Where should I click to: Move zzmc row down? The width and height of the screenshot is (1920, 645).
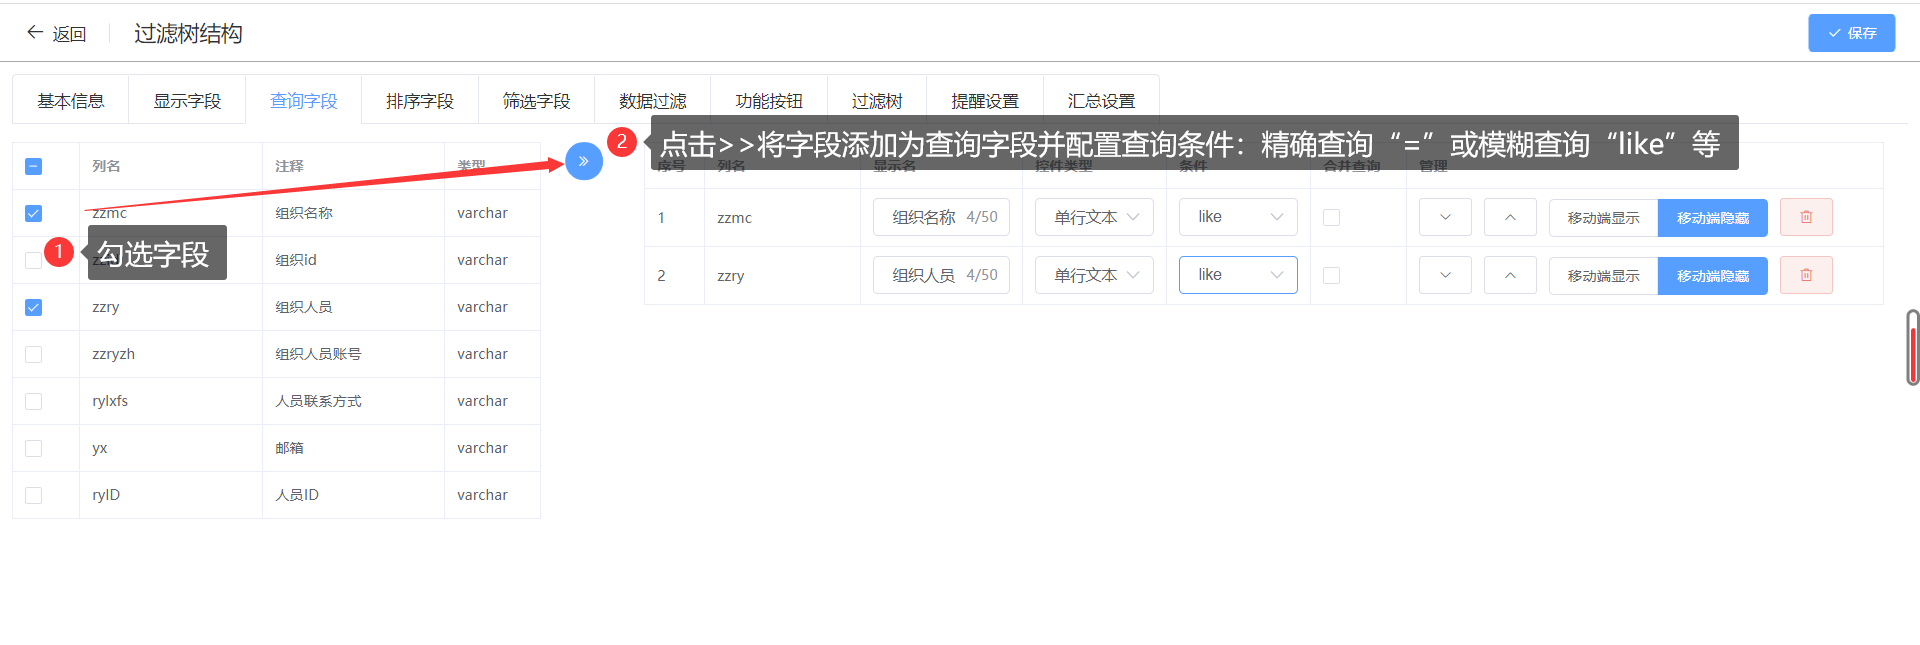pyautogui.click(x=1445, y=217)
